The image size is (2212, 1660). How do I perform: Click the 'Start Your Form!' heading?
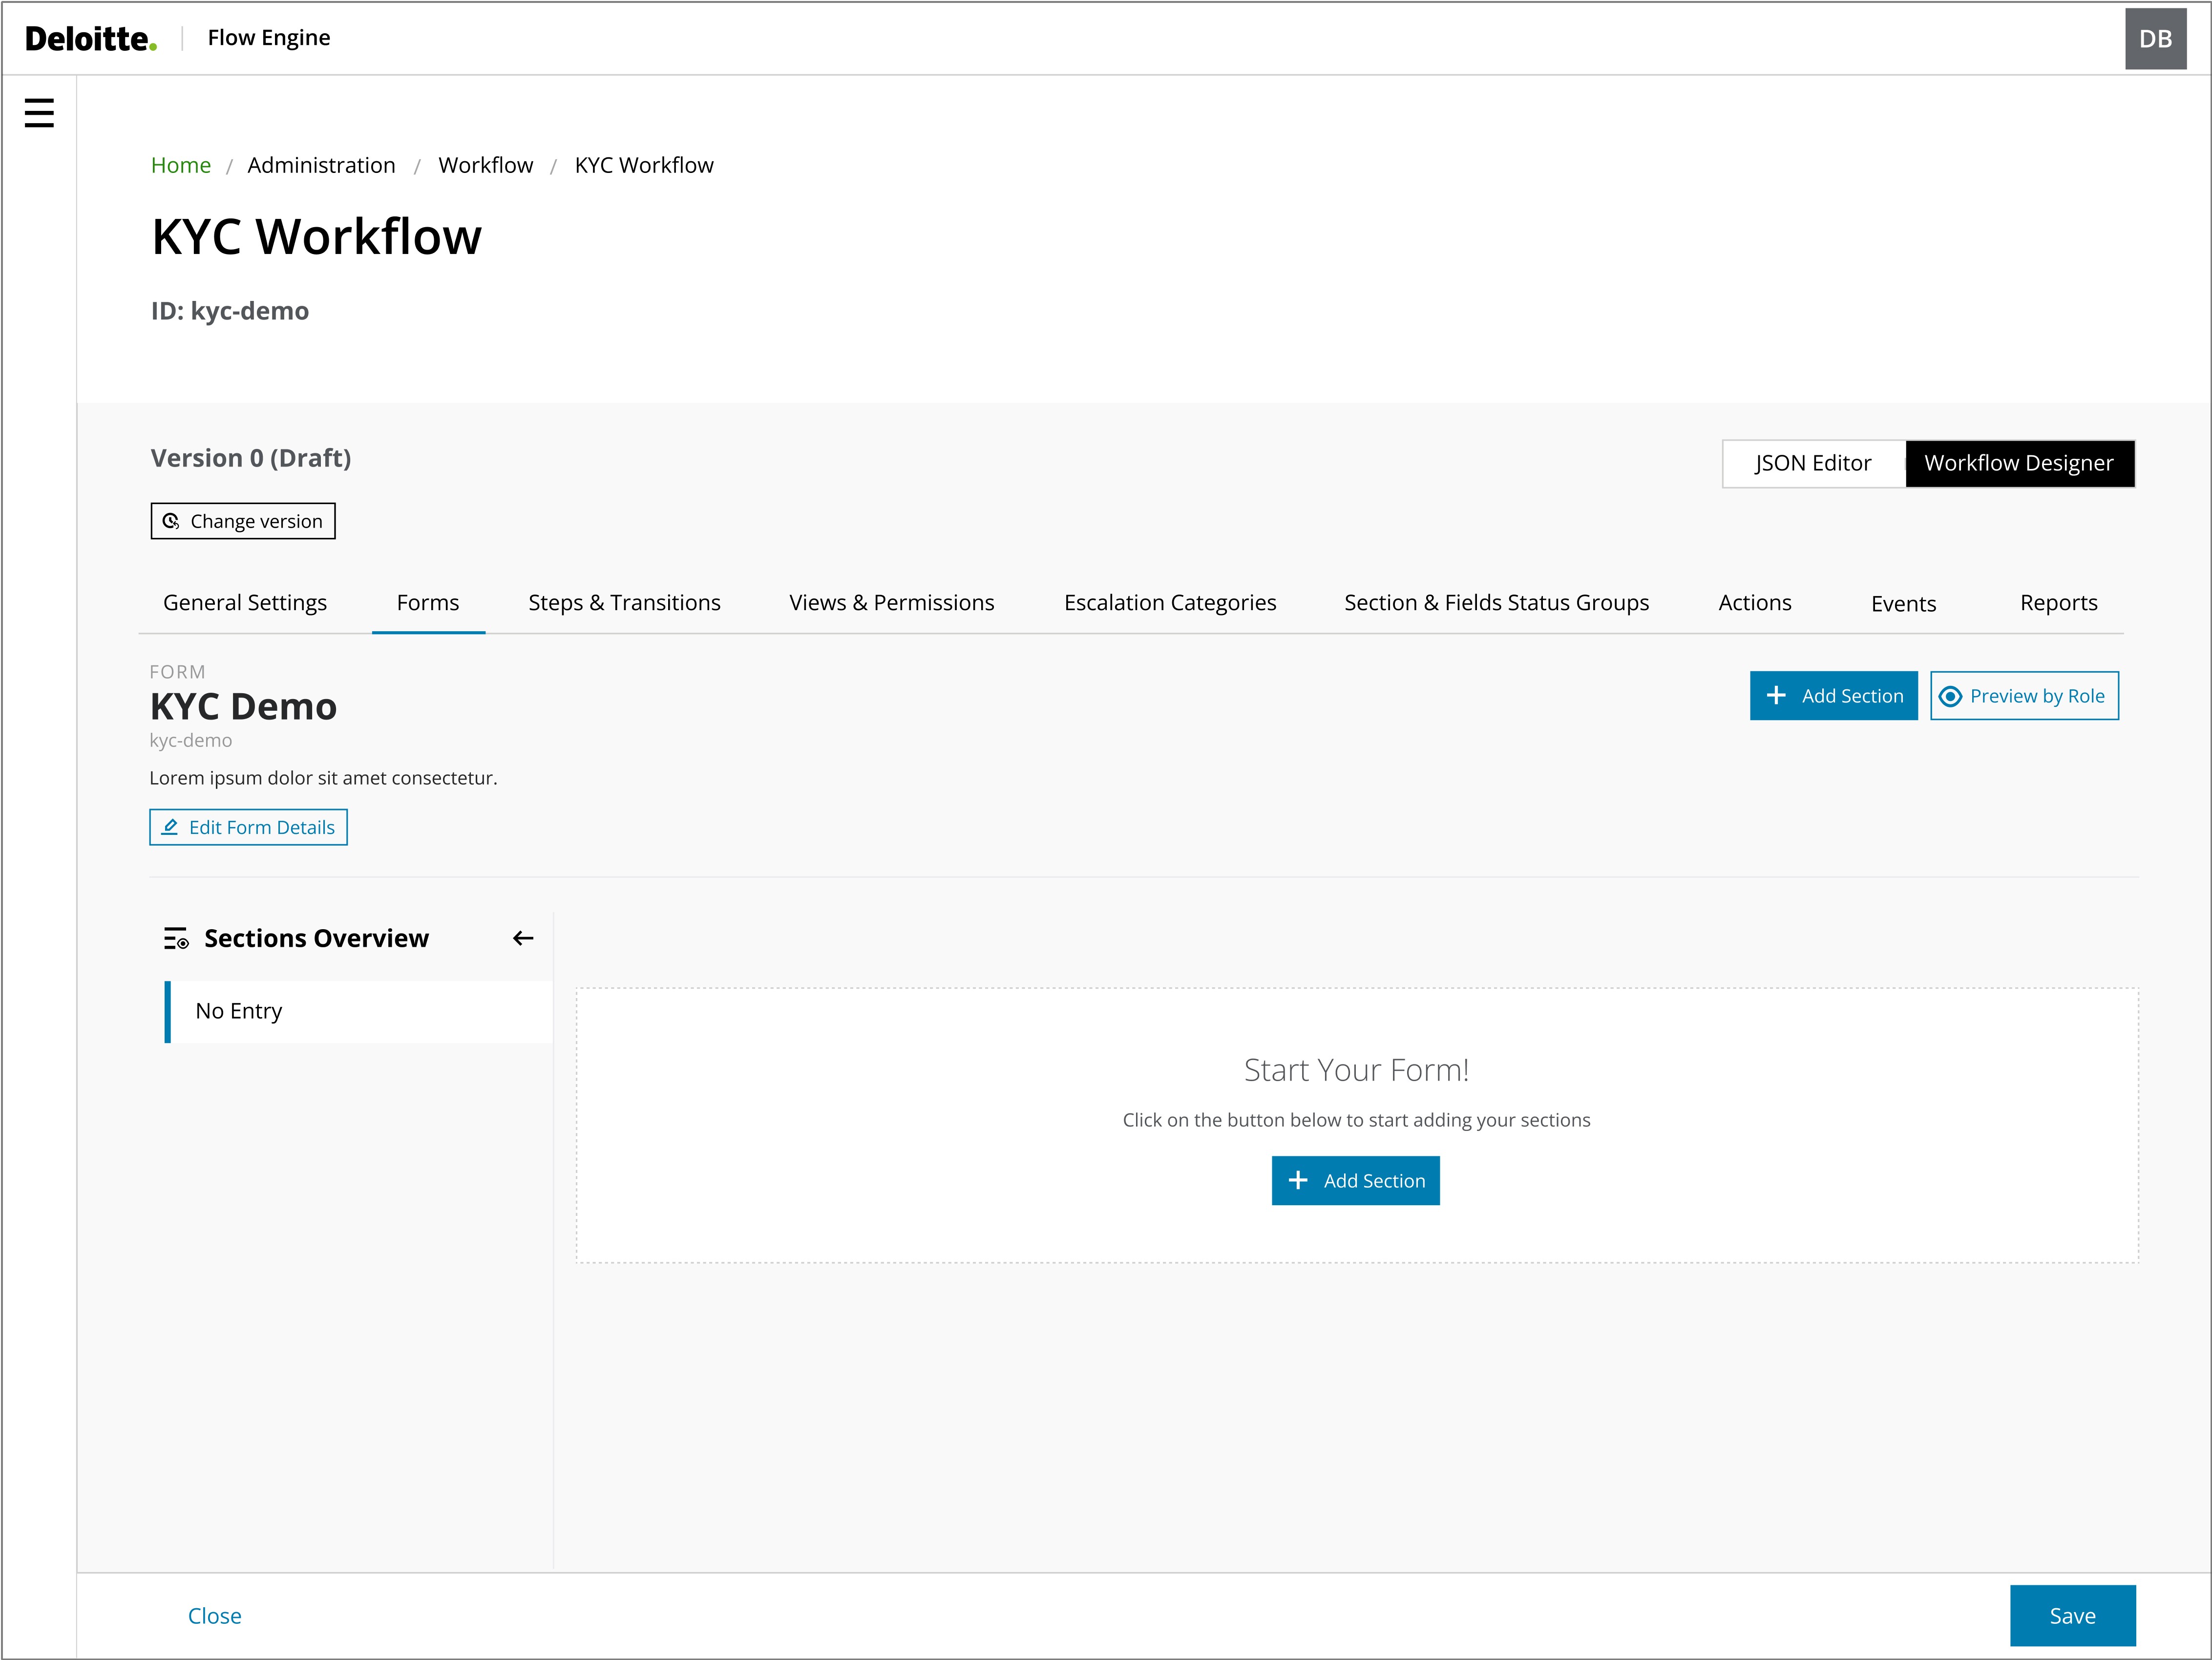pos(1356,1070)
